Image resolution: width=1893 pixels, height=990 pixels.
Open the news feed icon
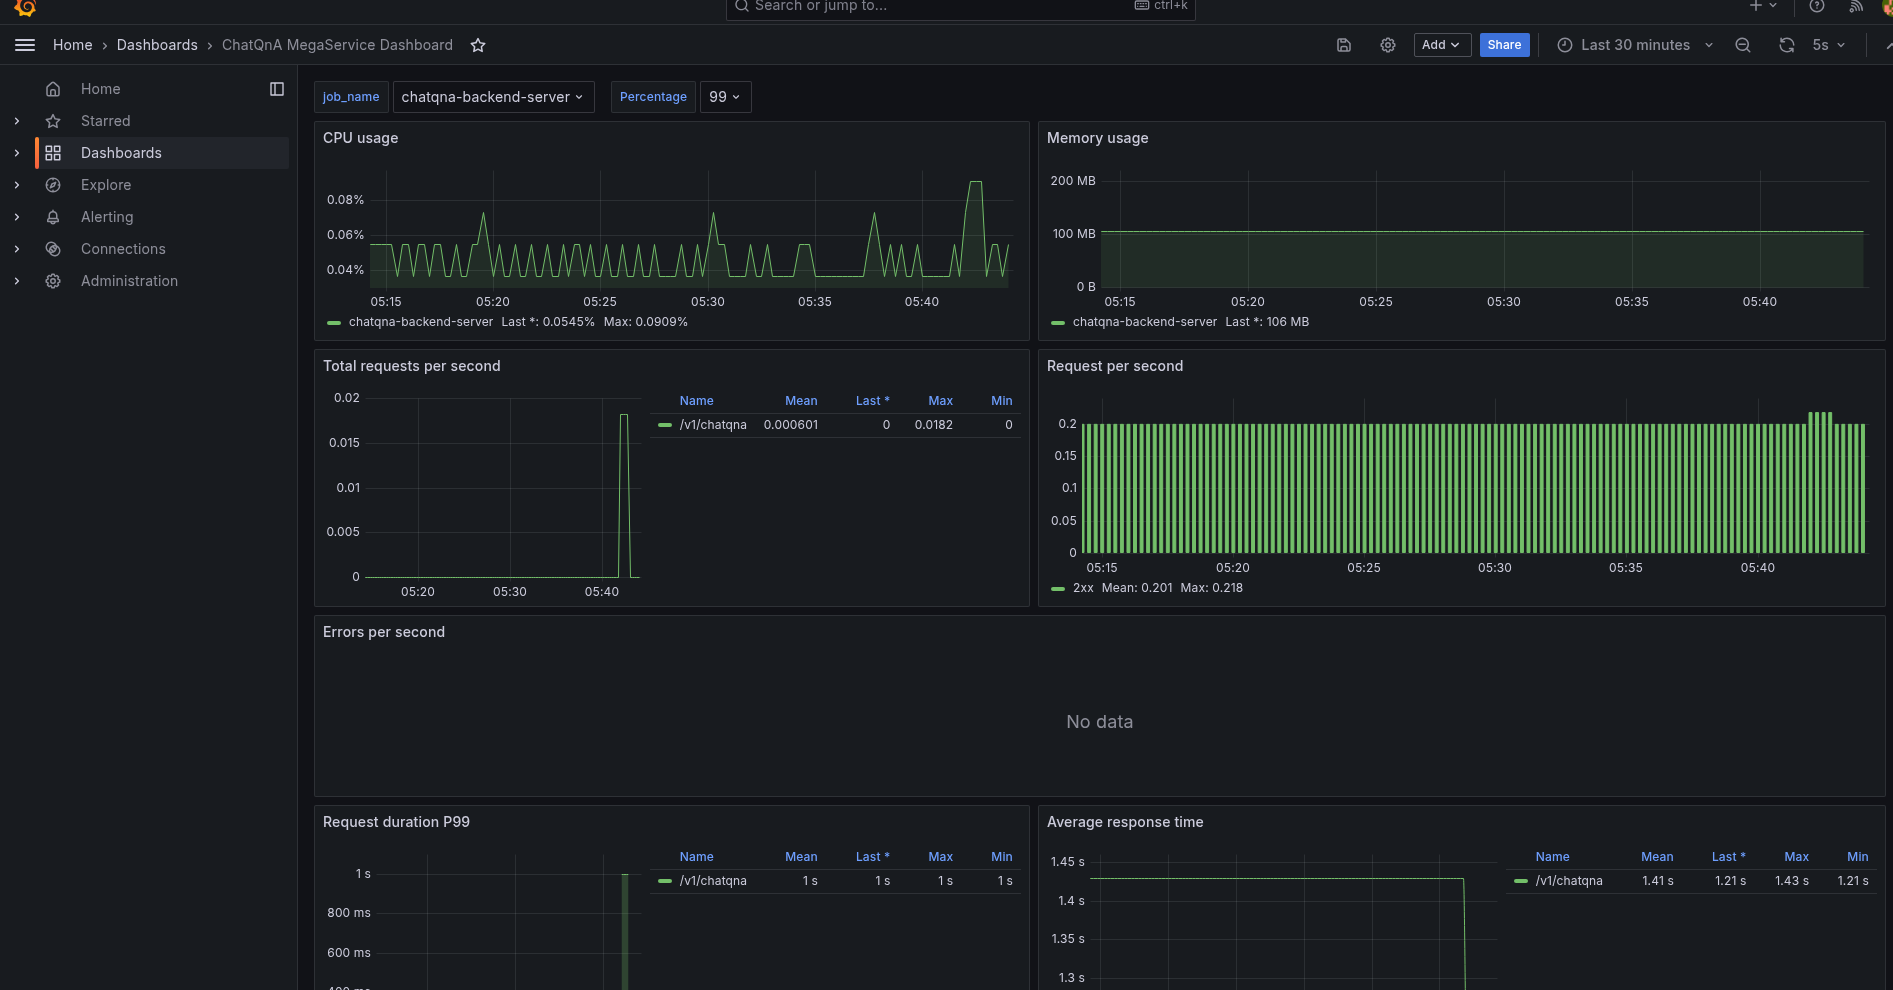click(x=1856, y=6)
